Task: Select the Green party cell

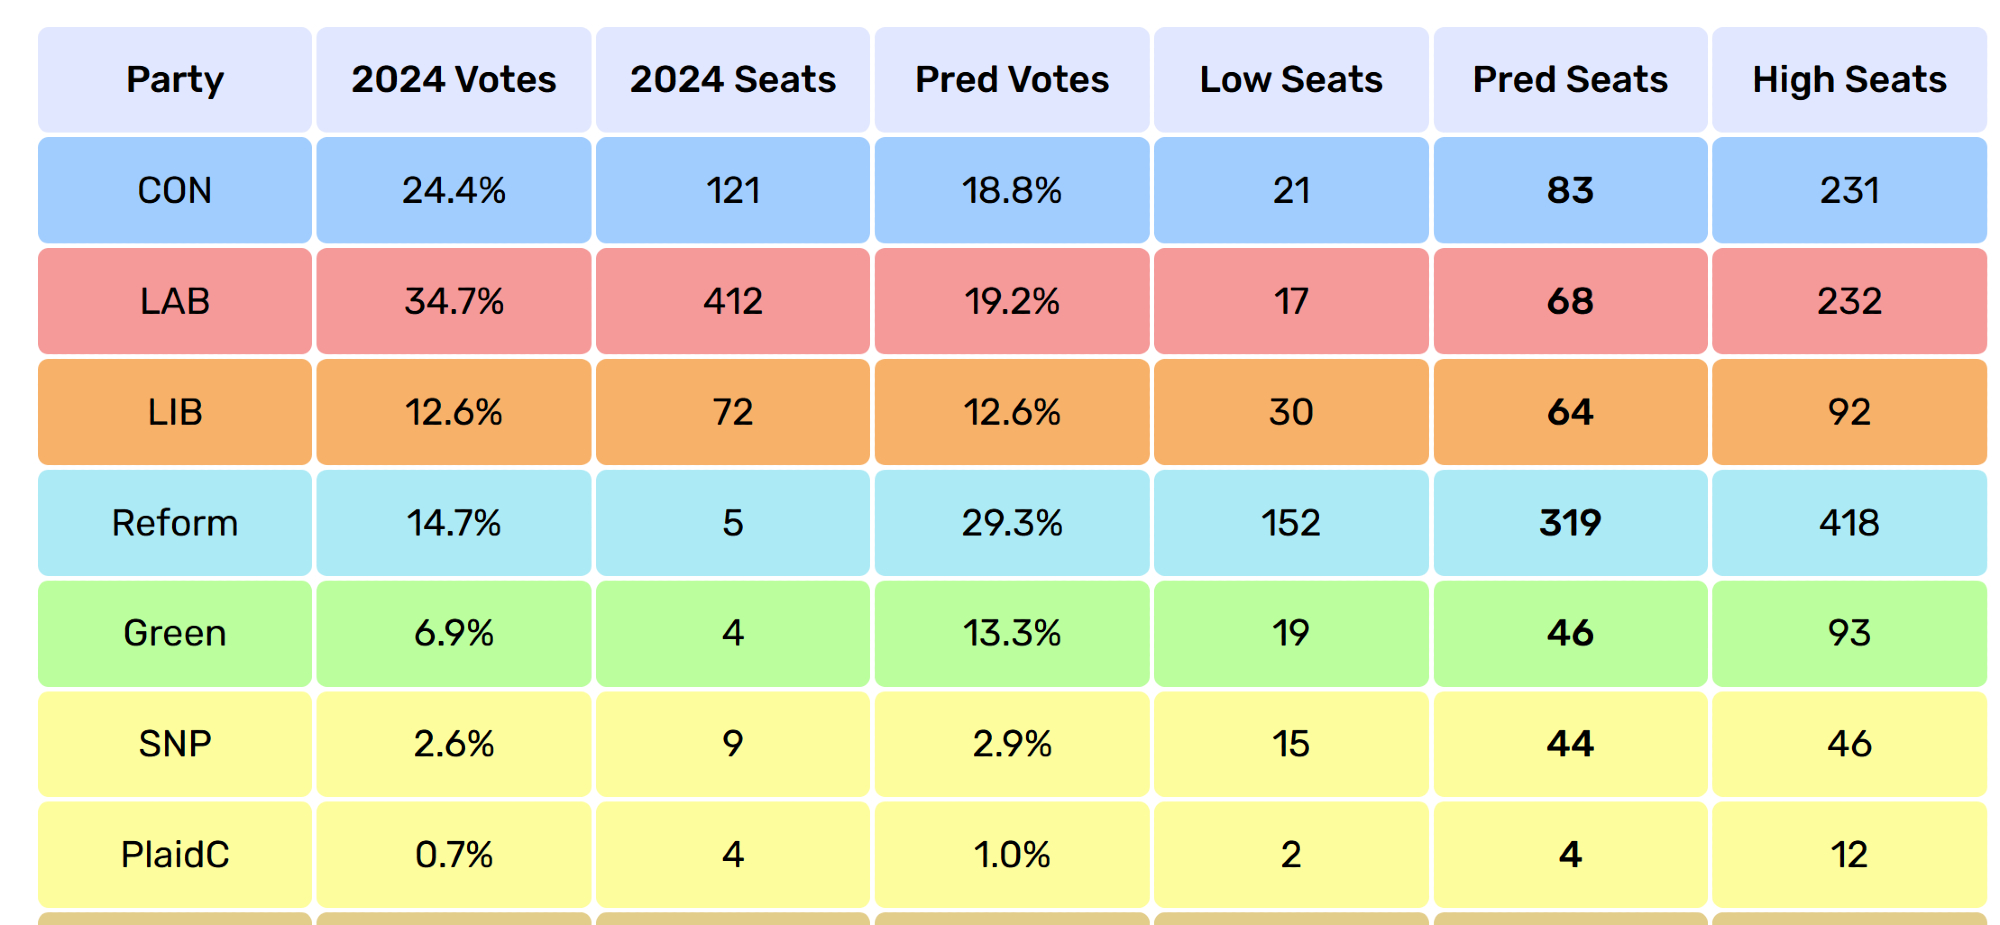Action: pos(175,633)
